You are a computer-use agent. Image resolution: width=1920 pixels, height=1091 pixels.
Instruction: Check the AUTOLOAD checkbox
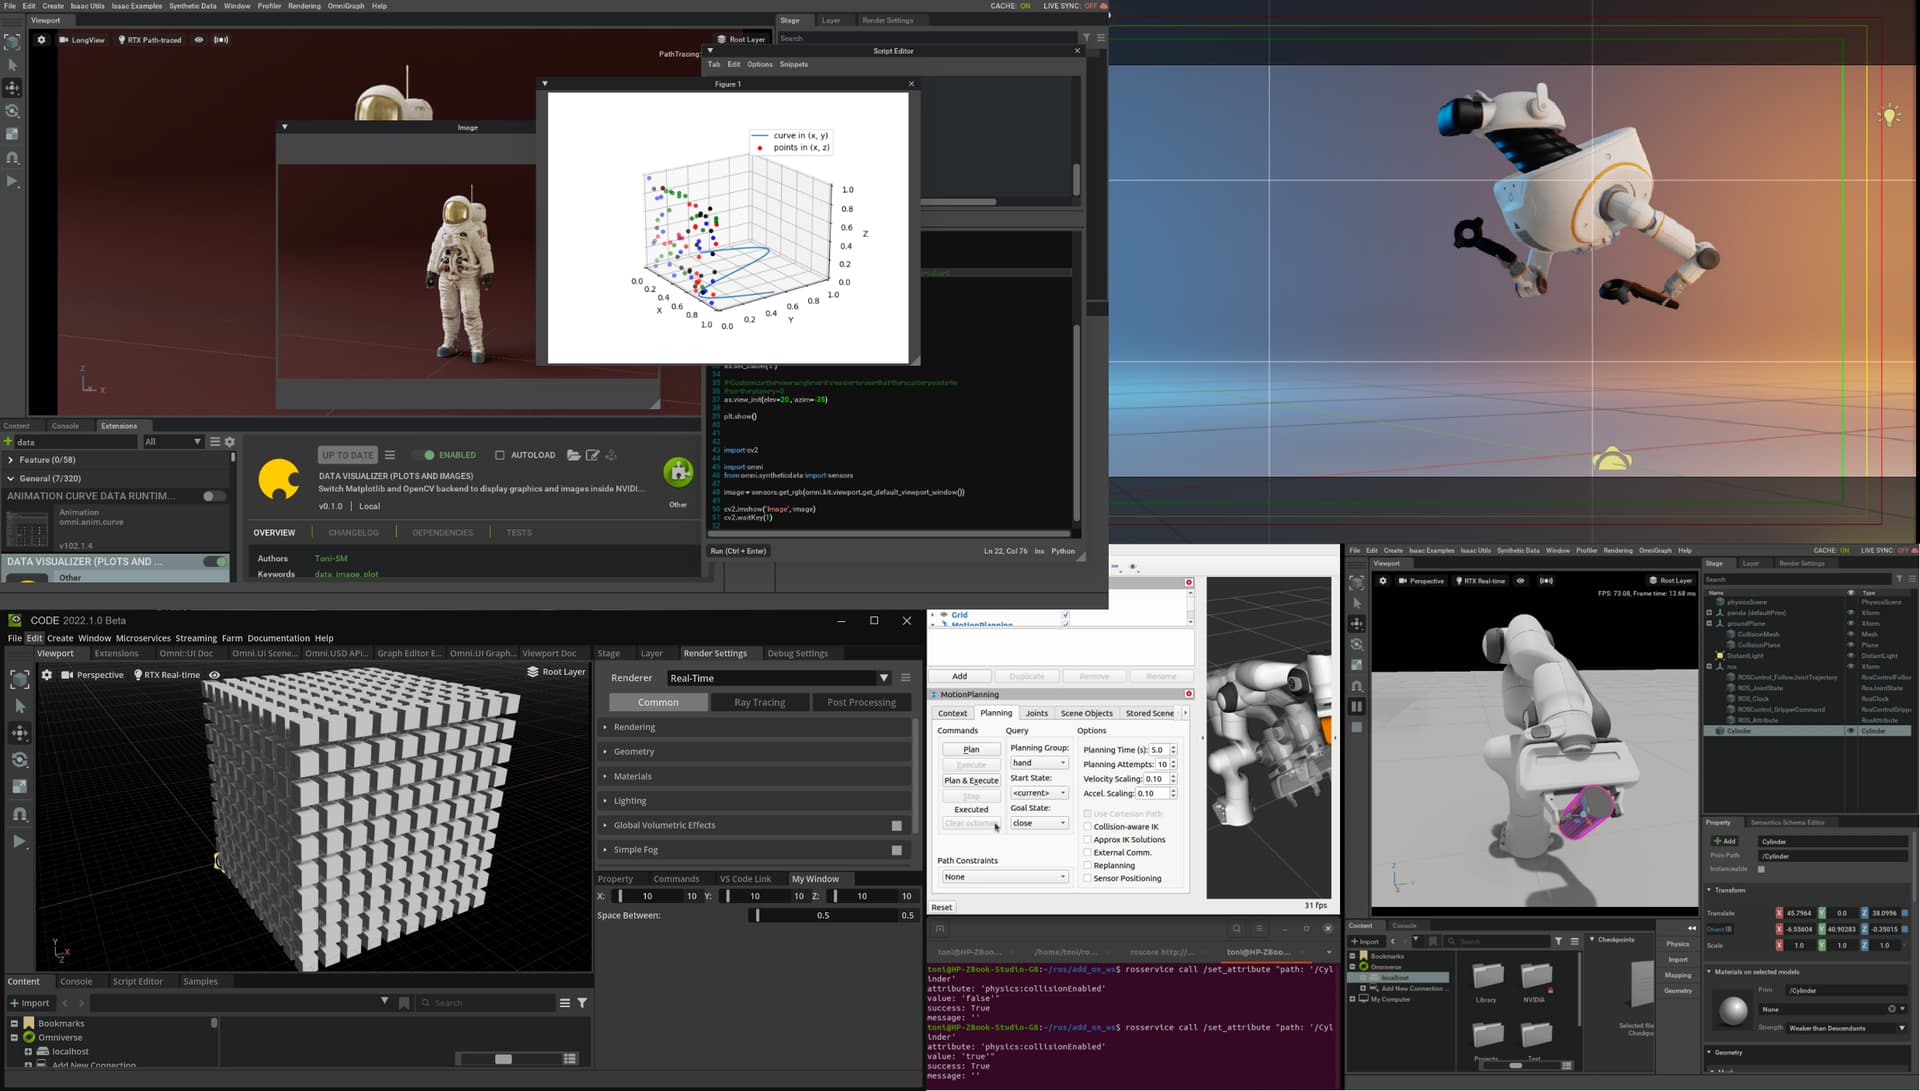(500, 455)
